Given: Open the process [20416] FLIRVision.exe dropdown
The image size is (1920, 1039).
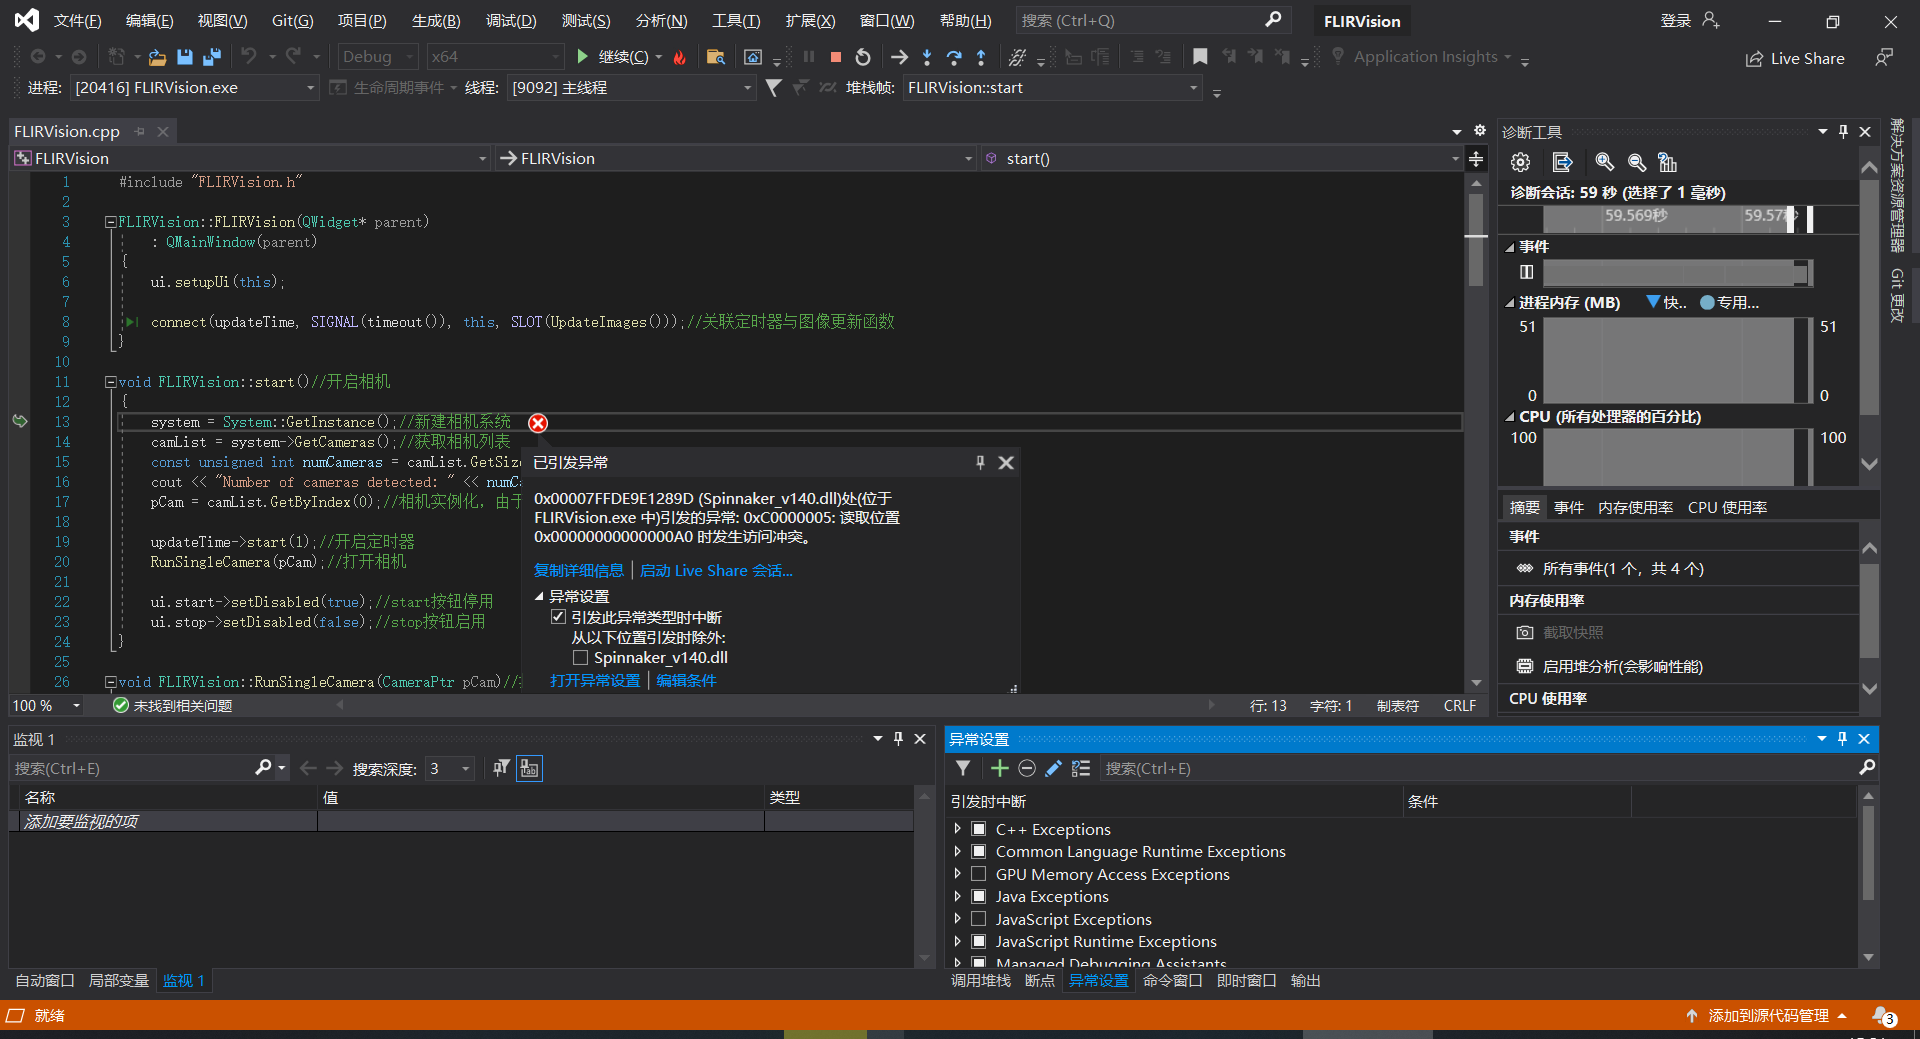Looking at the screenshot, I should pyautogui.click(x=195, y=88).
